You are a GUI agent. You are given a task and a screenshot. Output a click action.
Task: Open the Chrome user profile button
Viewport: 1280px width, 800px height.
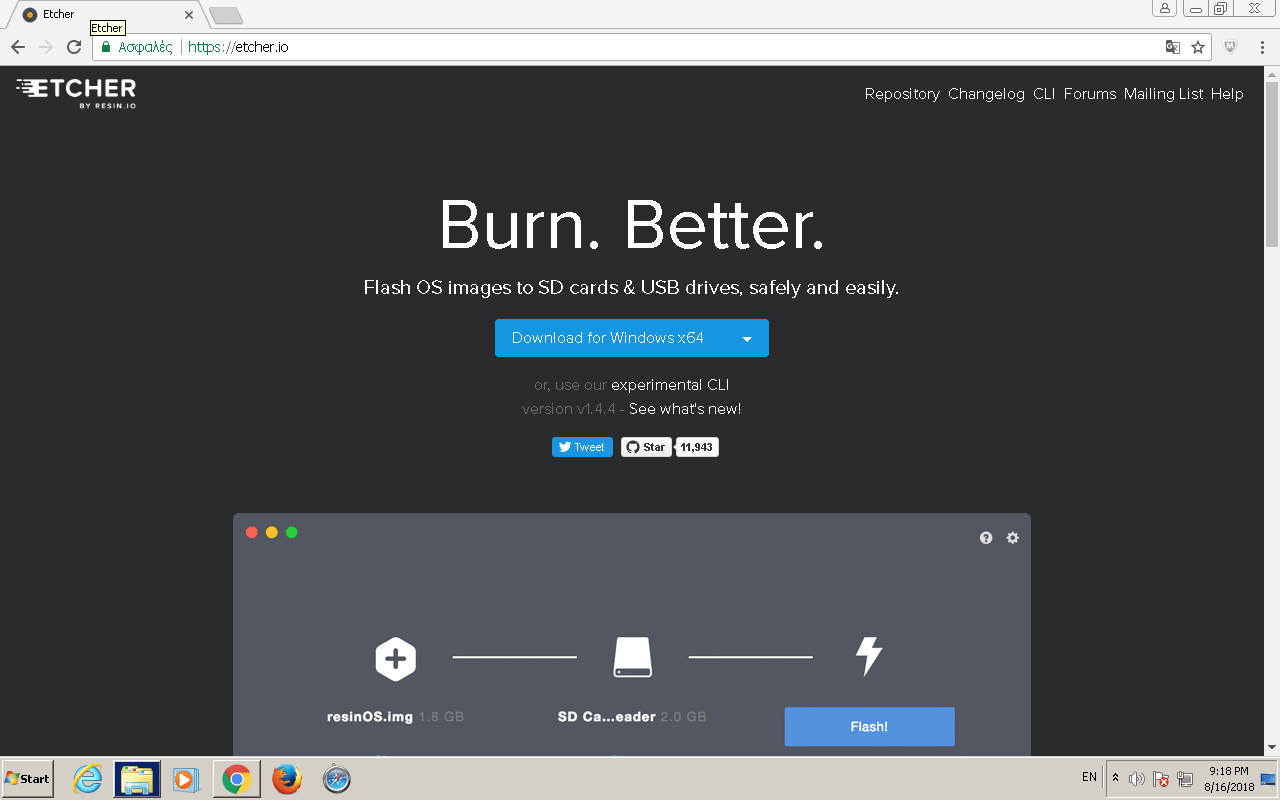pyautogui.click(x=1165, y=8)
